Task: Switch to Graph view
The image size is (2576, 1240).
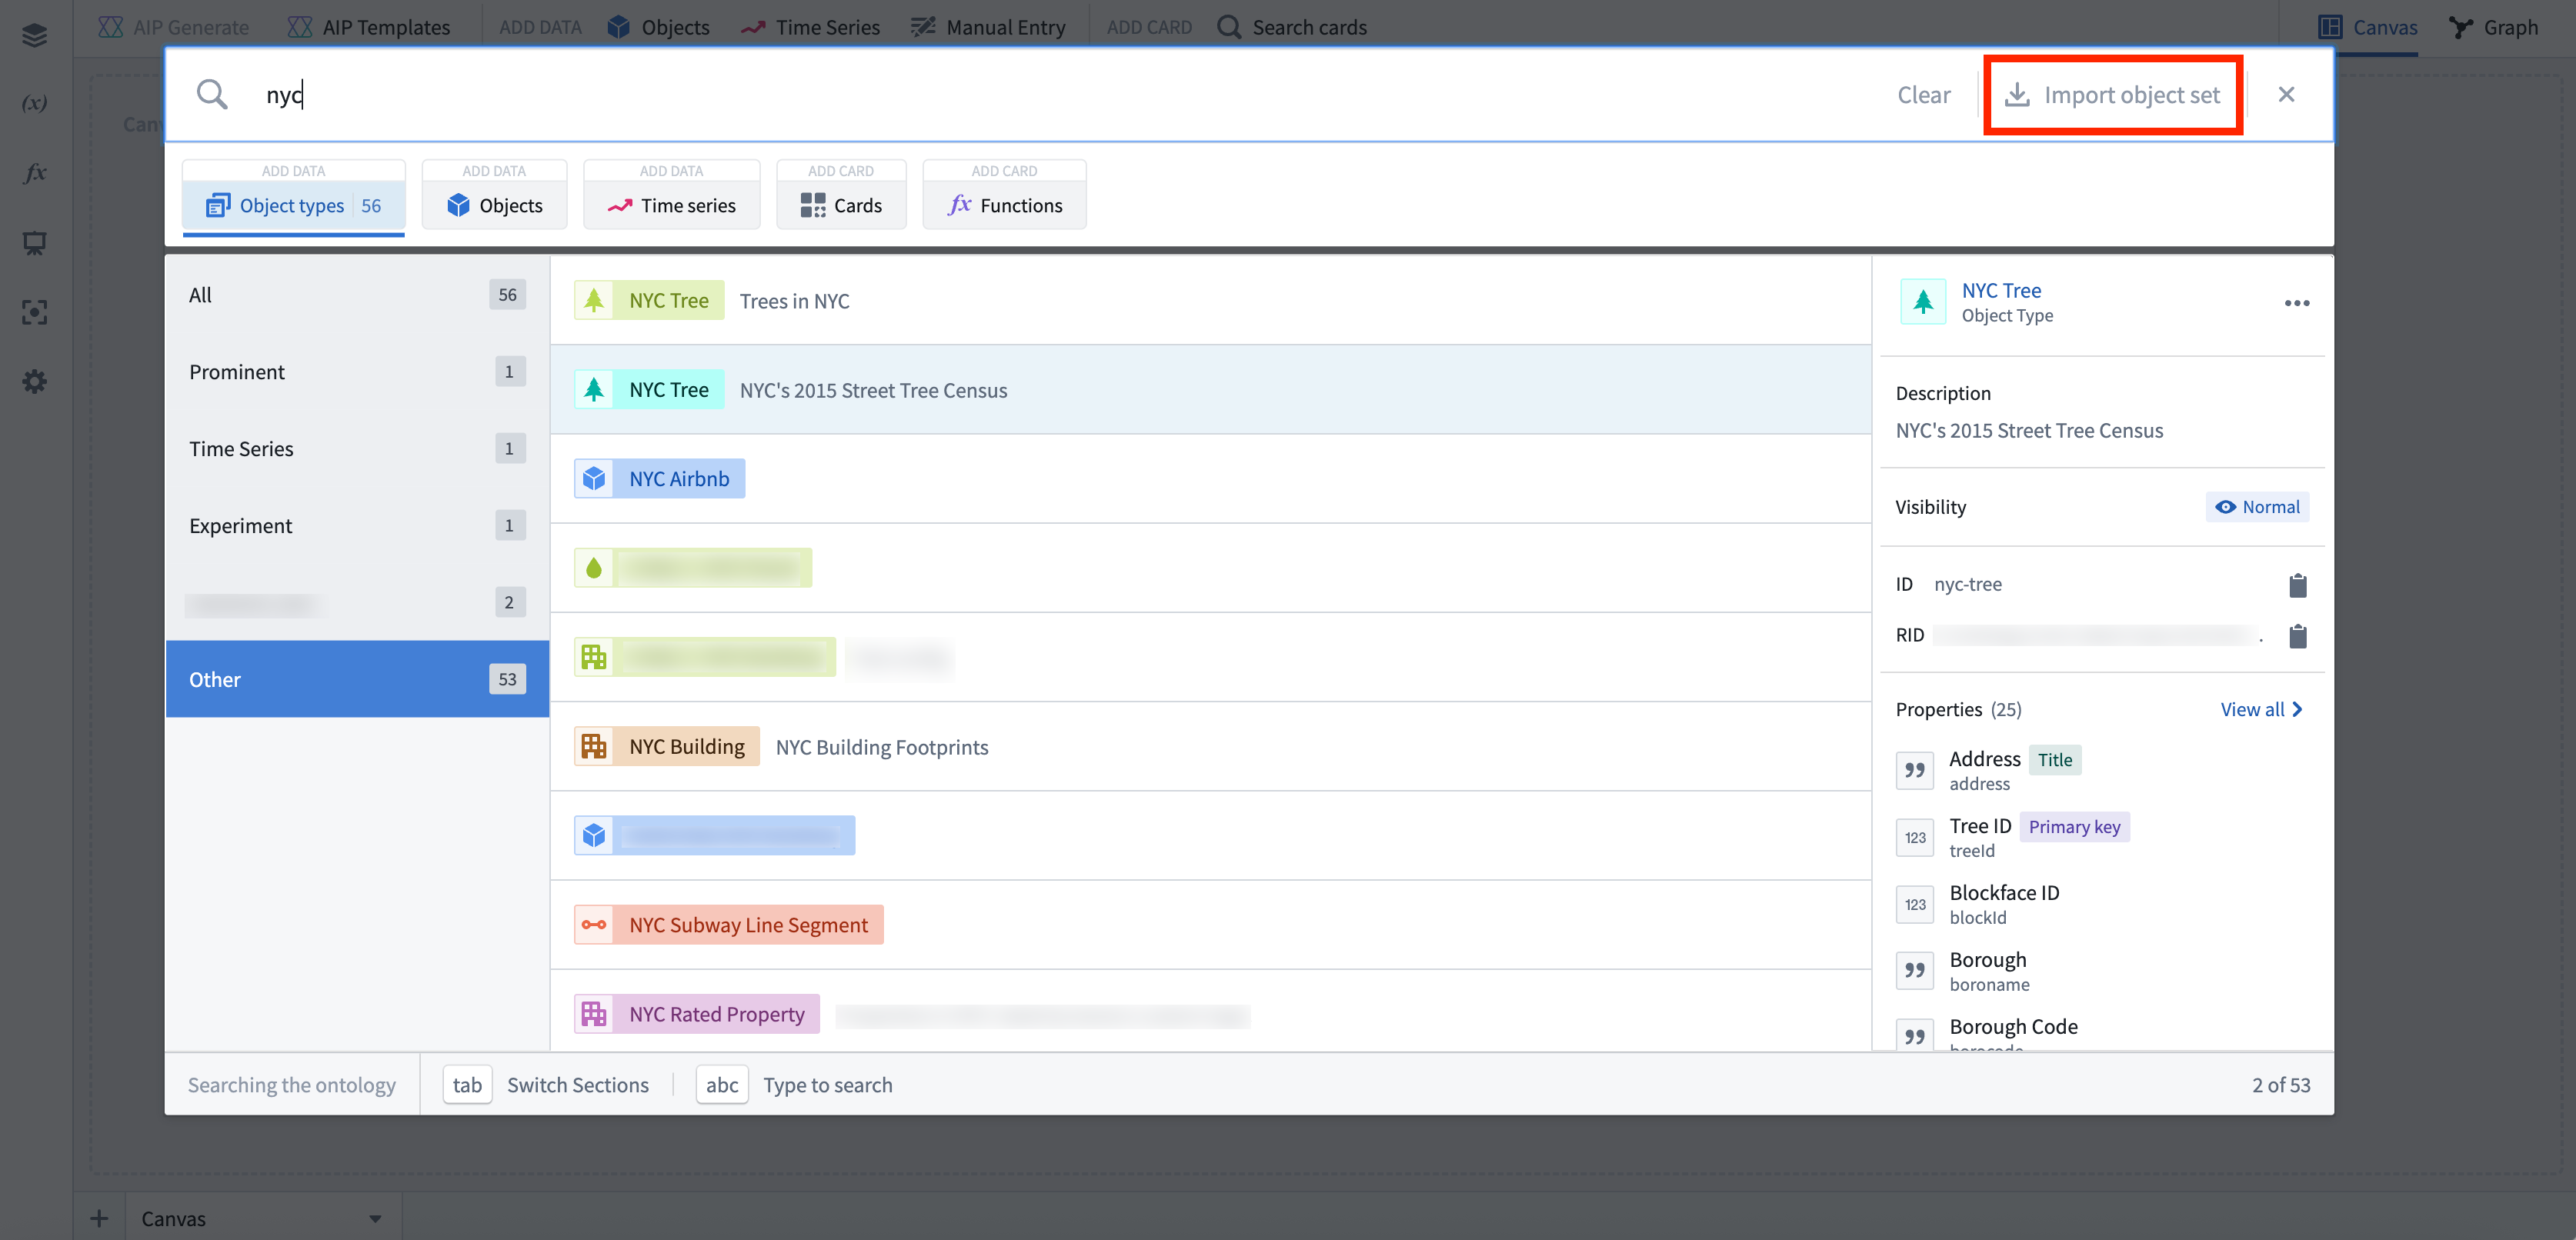Action: tap(2493, 27)
